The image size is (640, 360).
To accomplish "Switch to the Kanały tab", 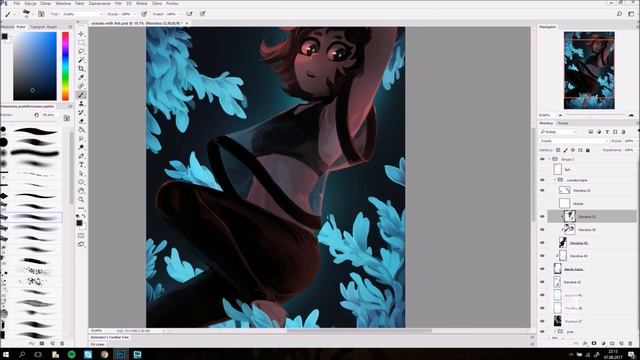I will (563, 123).
